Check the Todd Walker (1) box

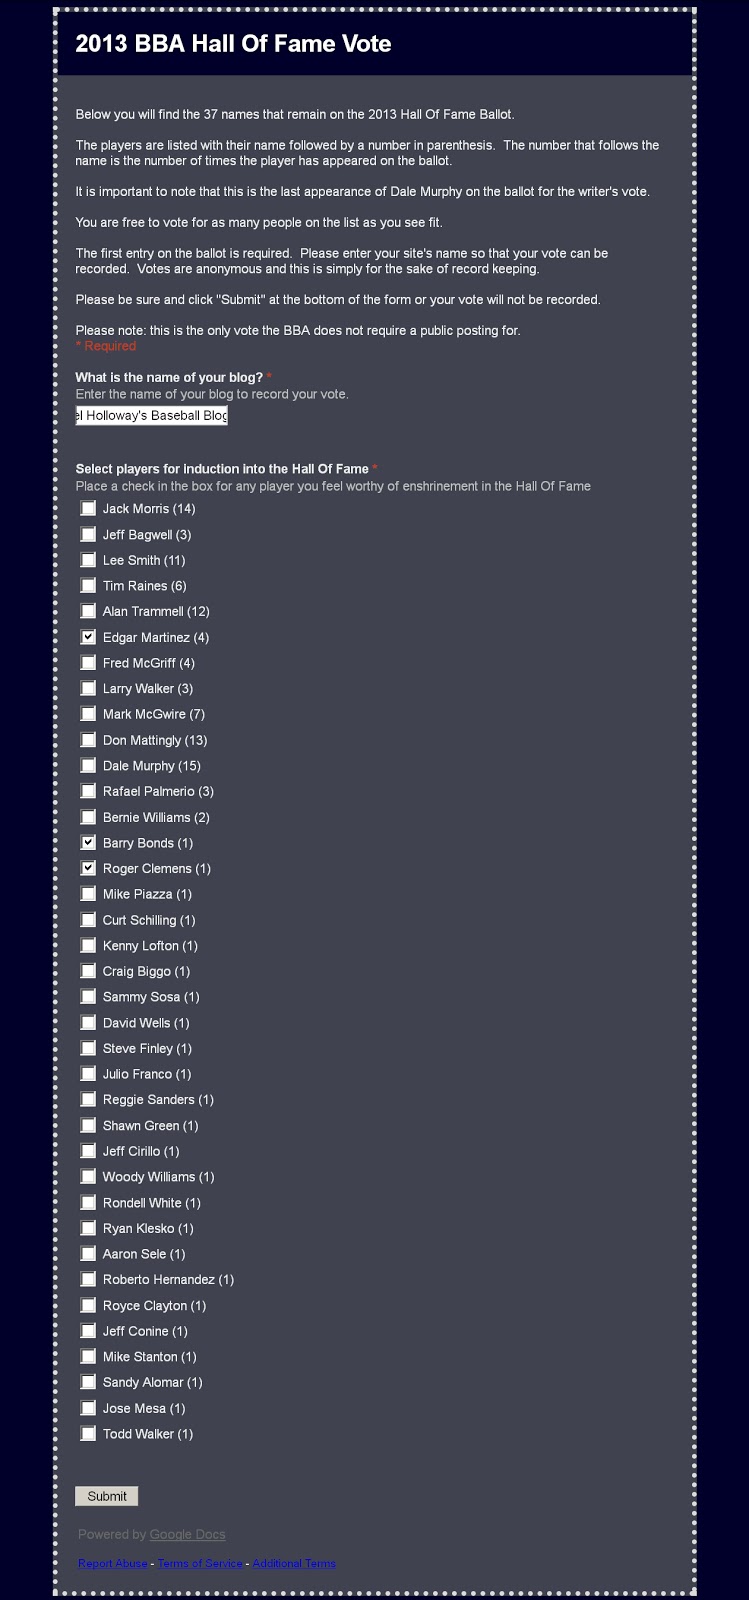(x=88, y=1433)
